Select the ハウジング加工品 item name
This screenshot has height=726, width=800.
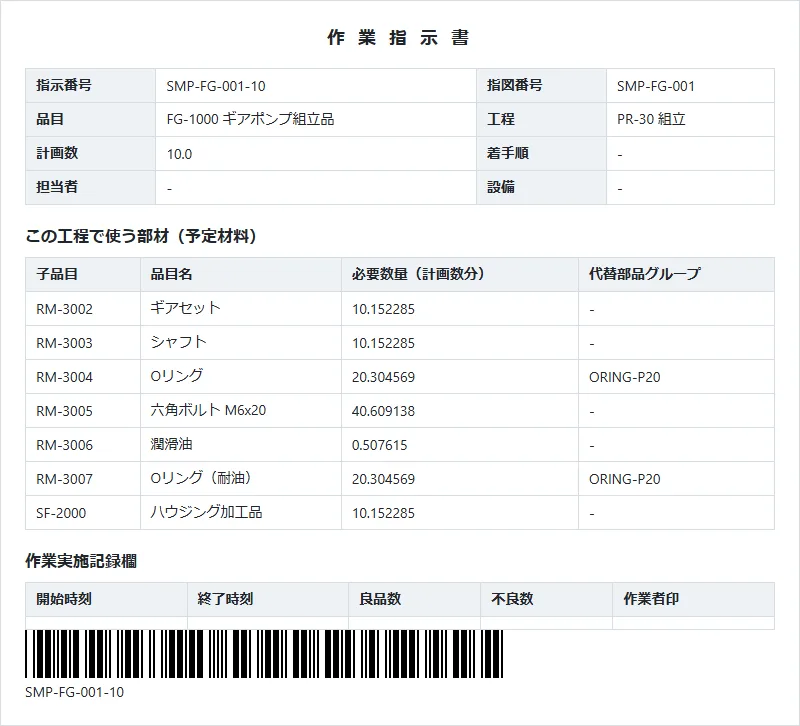(206, 512)
